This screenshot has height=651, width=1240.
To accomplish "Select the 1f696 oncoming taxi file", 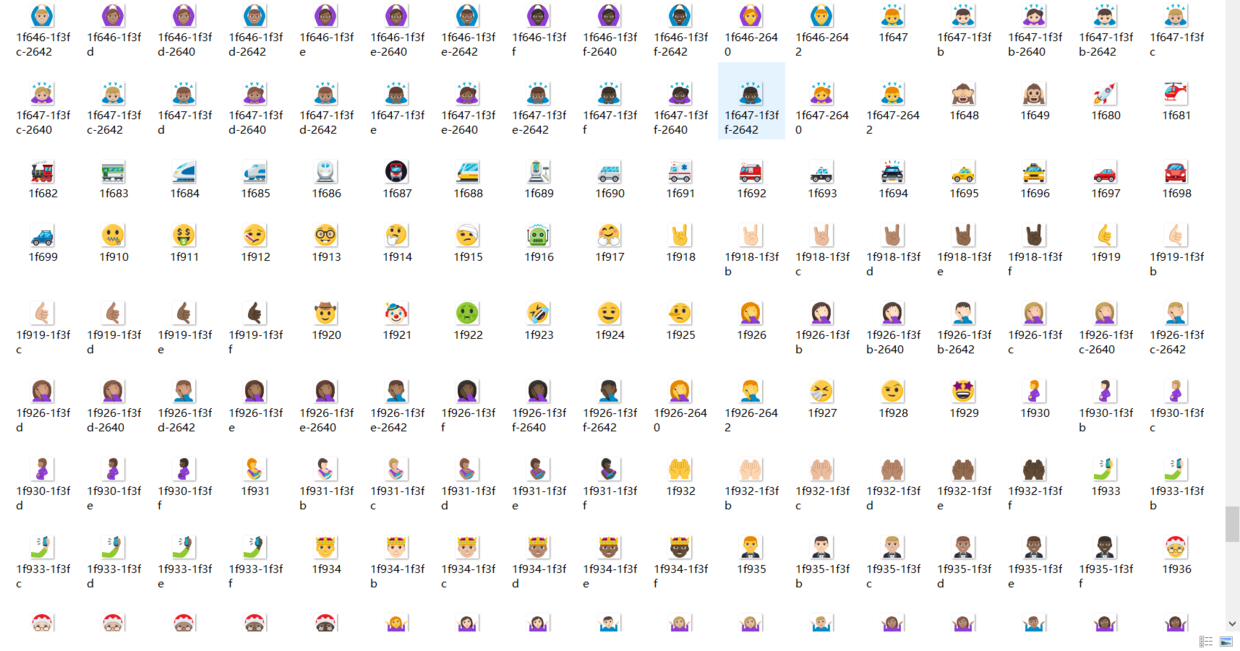I will click(1035, 180).
